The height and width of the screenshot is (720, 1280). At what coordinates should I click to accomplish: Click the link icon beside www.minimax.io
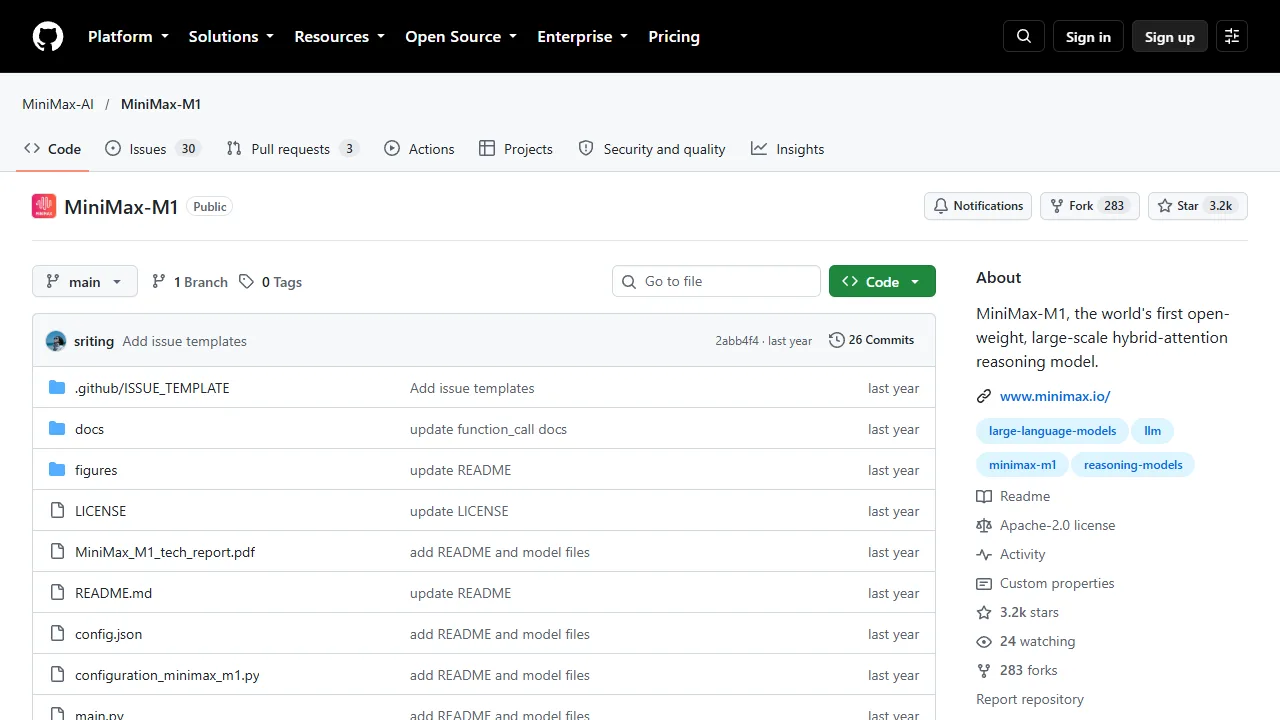click(x=984, y=396)
